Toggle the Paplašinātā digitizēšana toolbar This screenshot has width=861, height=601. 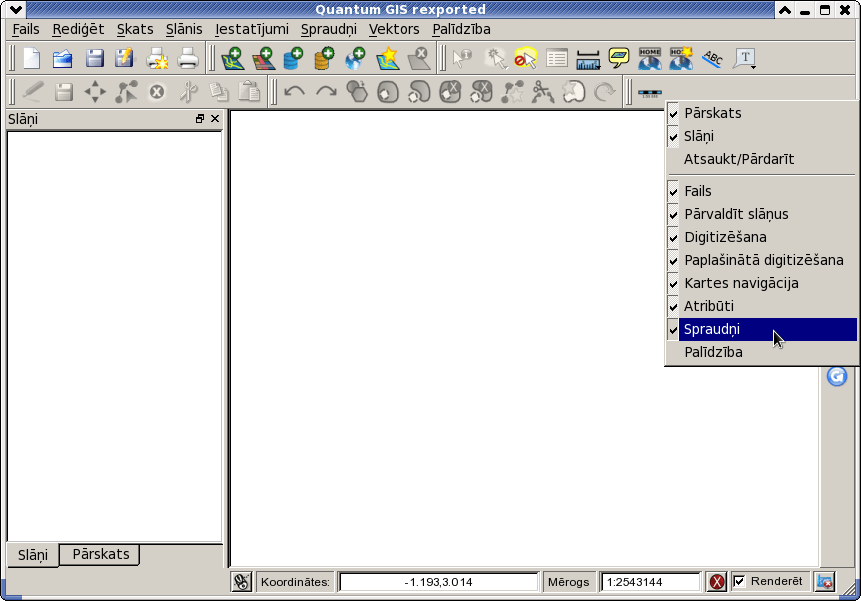tap(762, 260)
